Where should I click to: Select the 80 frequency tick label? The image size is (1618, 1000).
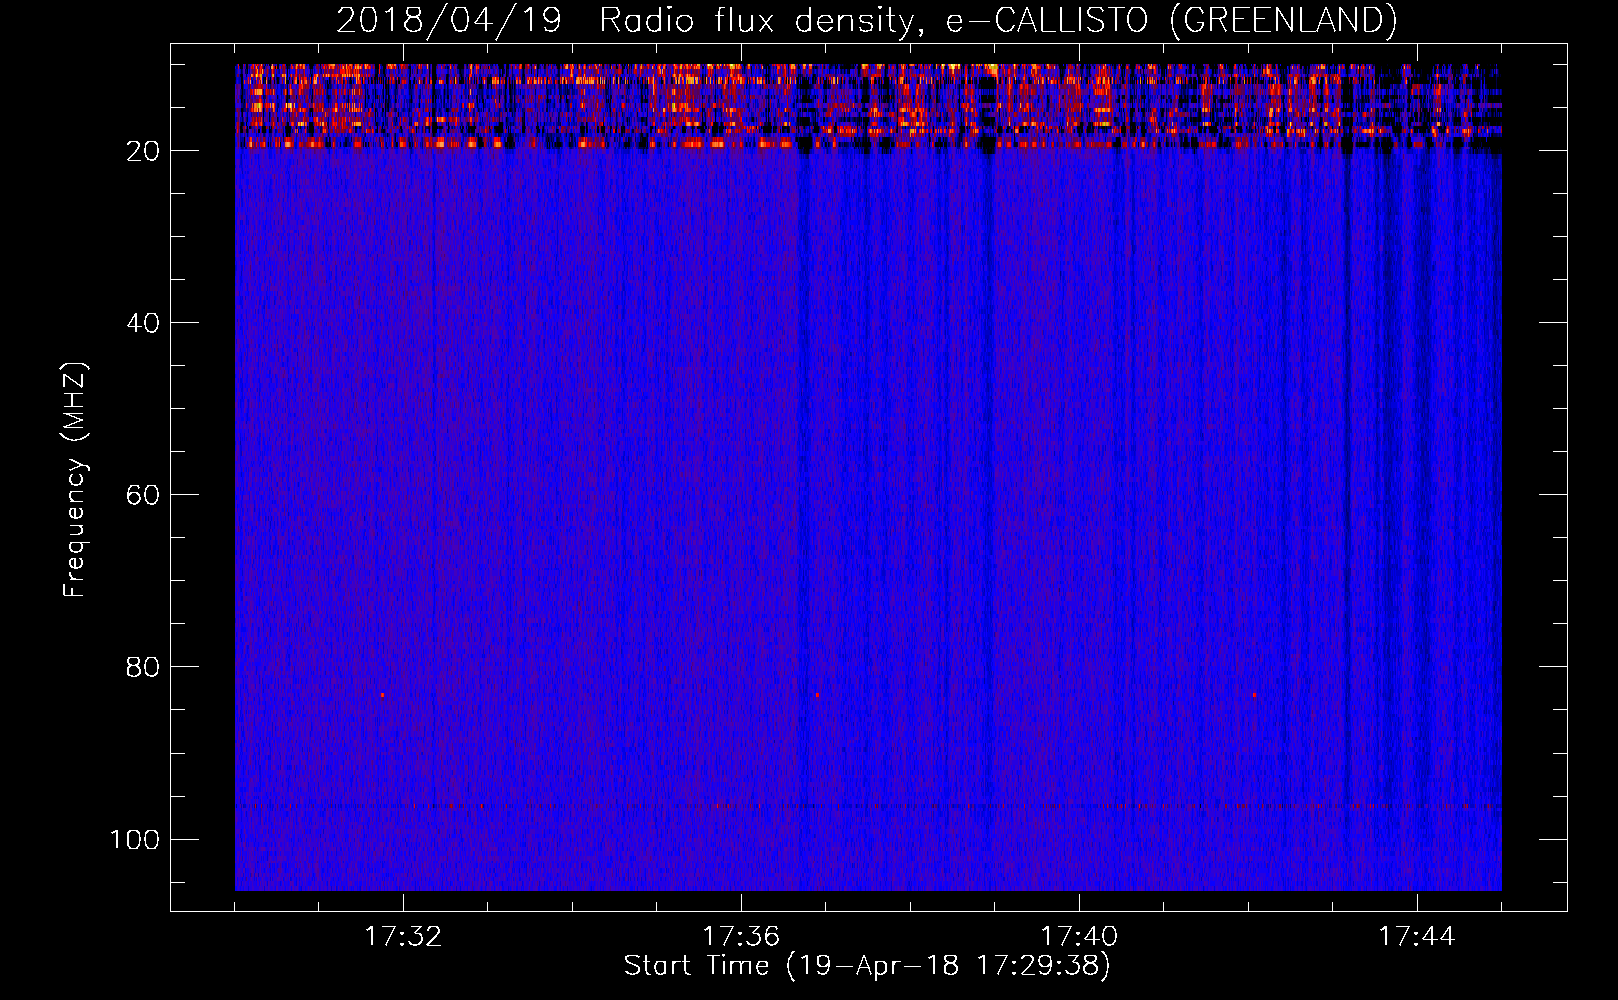pos(143,667)
